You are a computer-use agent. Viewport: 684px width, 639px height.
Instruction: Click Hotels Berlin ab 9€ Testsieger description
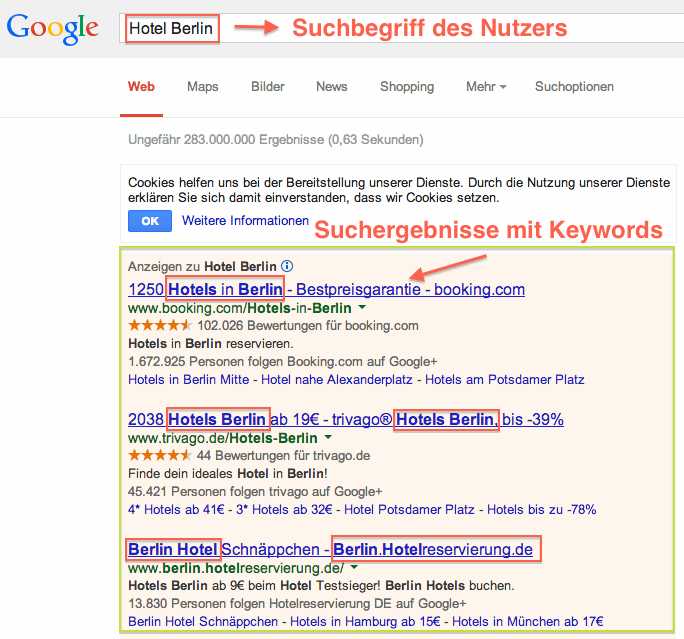click(x=321, y=585)
